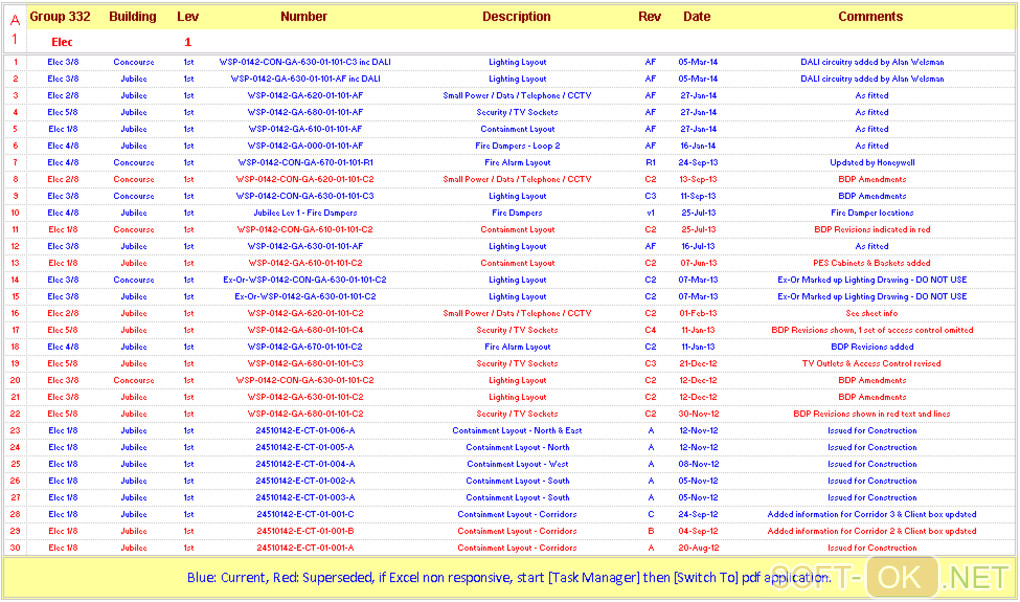This screenshot has height=602, width=1020.
Task: Open drawing WSP-0142-GA-620-01-101-AF
Action: point(305,96)
